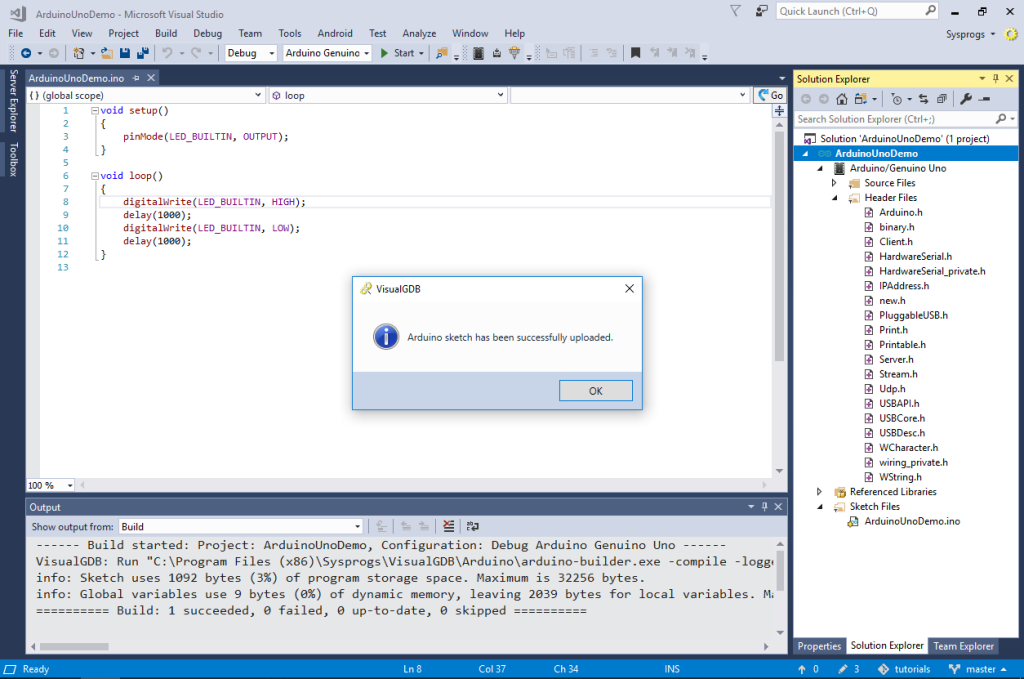The width and height of the screenshot is (1024, 679).
Task: Open the (global scope) dropdown
Action: tap(146, 95)
